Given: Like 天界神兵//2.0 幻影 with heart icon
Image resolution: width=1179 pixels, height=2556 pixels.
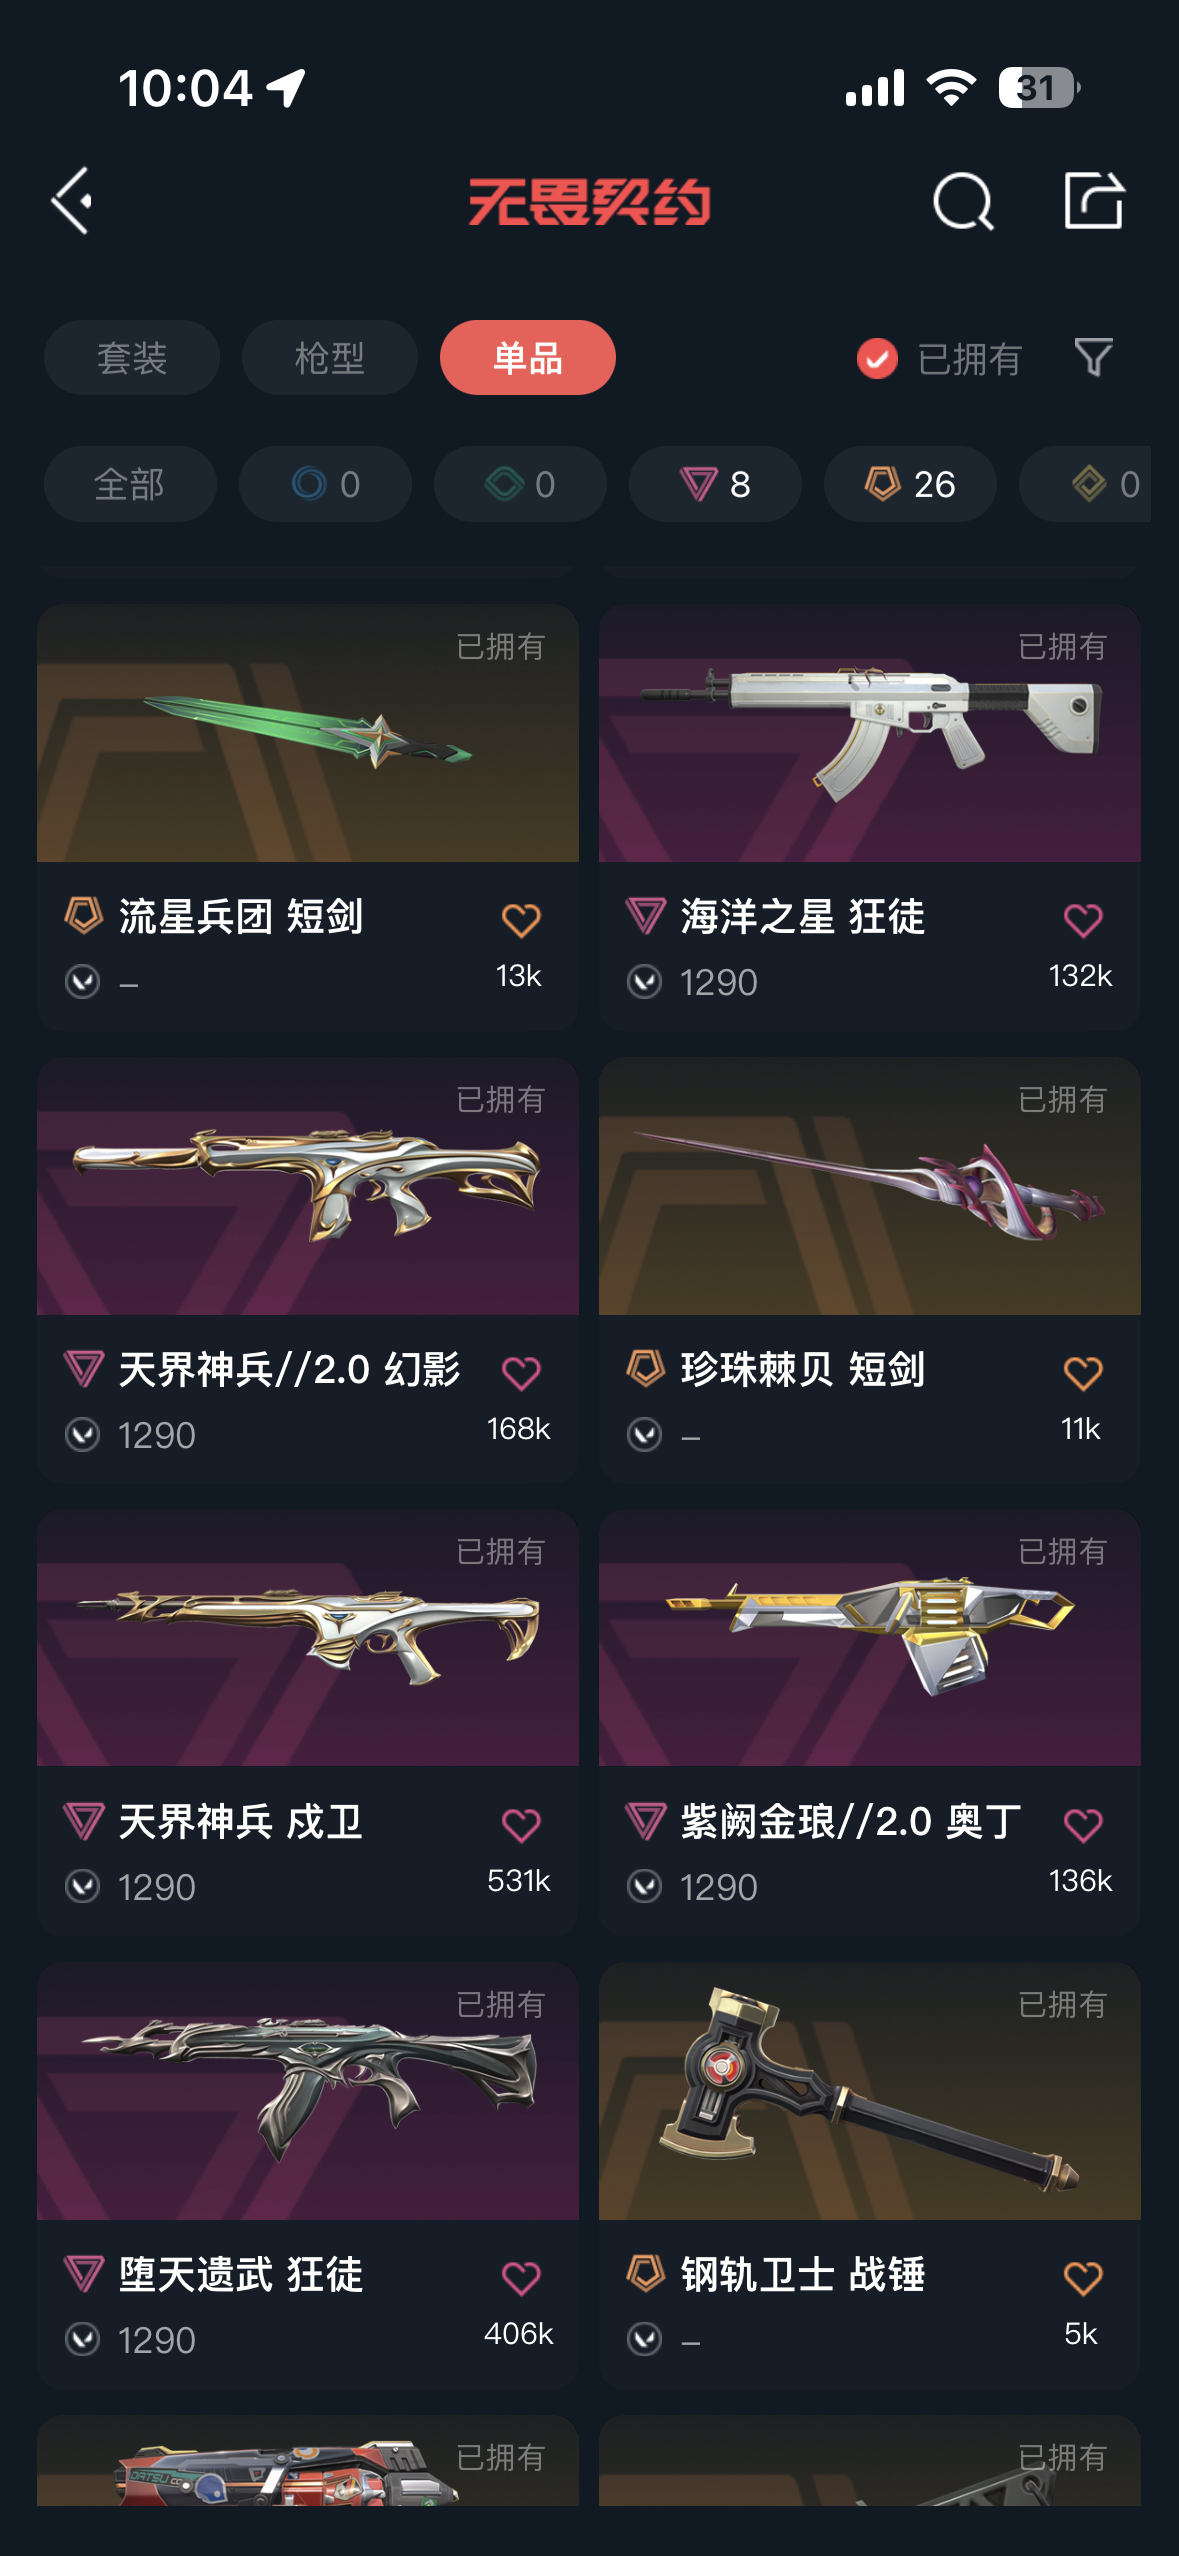Looking at the screenshot, I should coord(521,1373).
